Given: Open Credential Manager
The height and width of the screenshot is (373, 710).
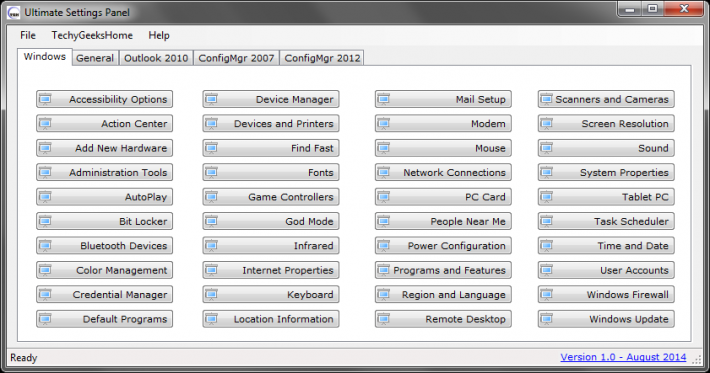Looking at the screenshot, I should (105, 295).
